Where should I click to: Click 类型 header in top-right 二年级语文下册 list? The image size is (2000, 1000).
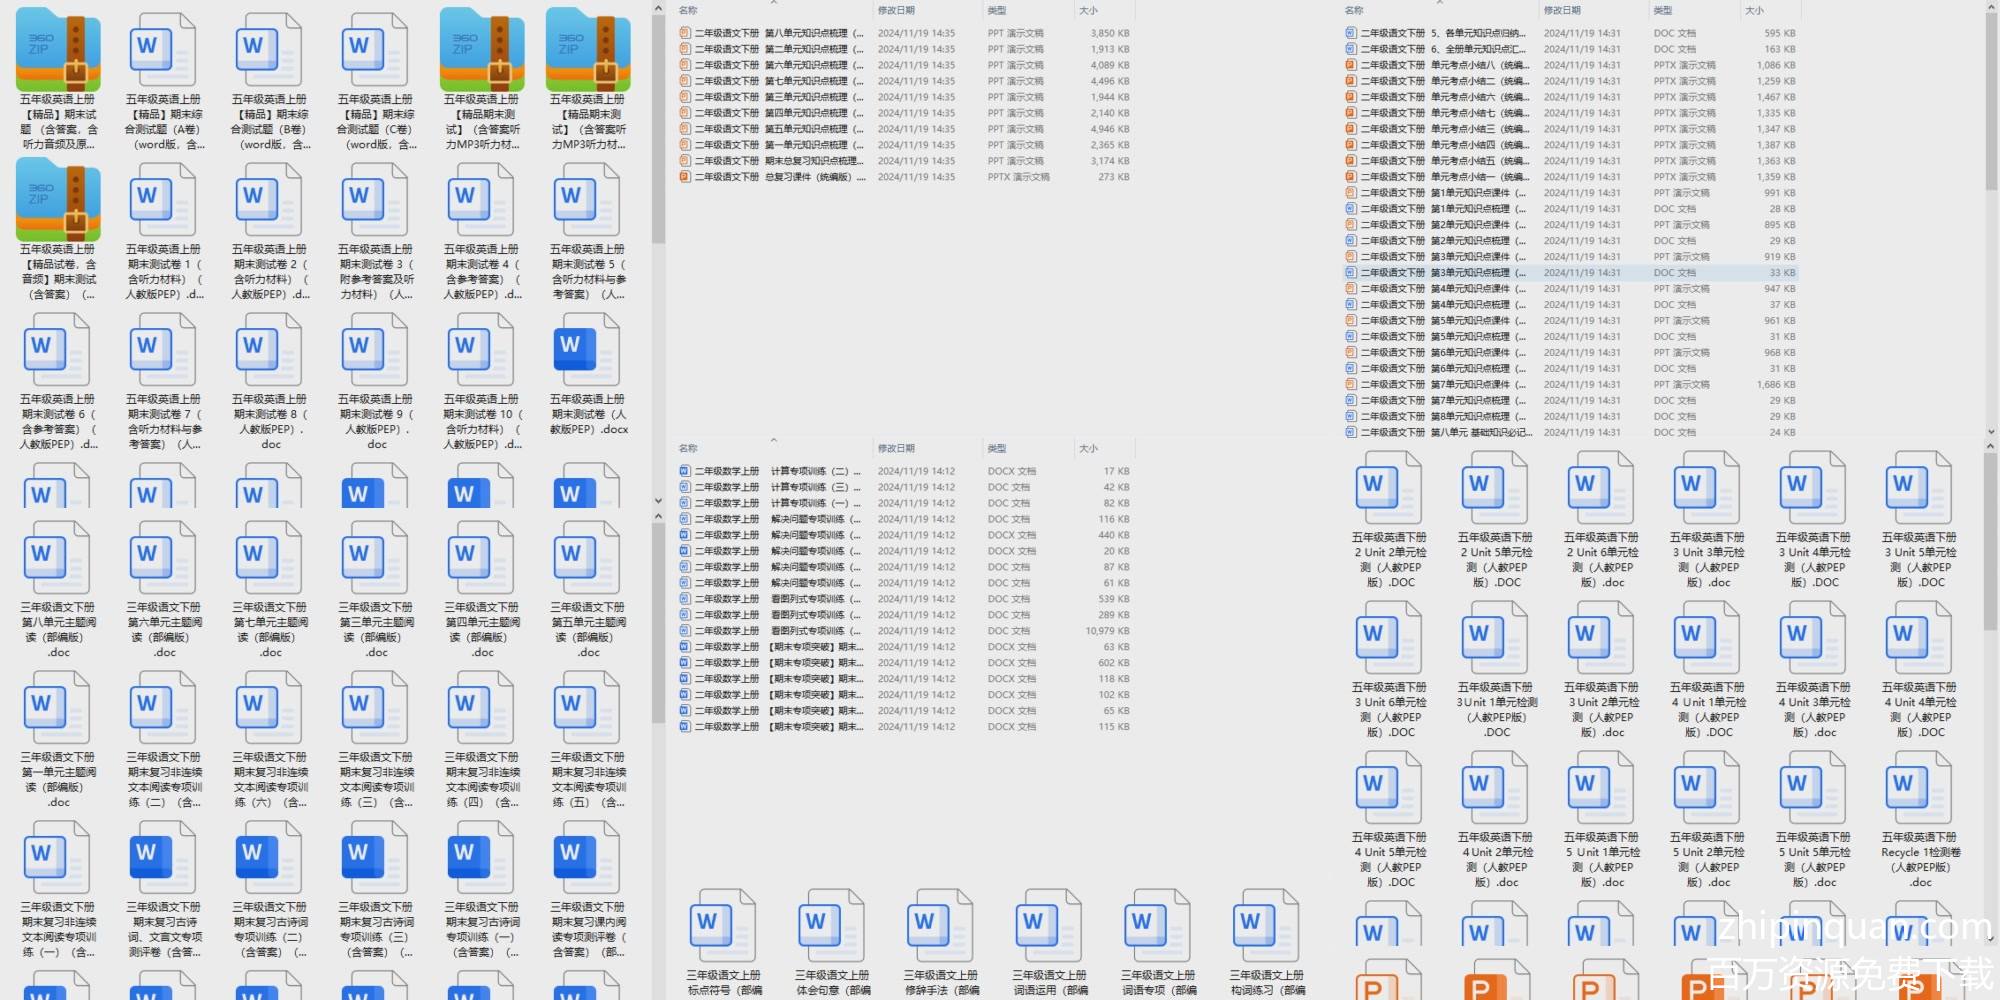click(x=1663, y=10)
